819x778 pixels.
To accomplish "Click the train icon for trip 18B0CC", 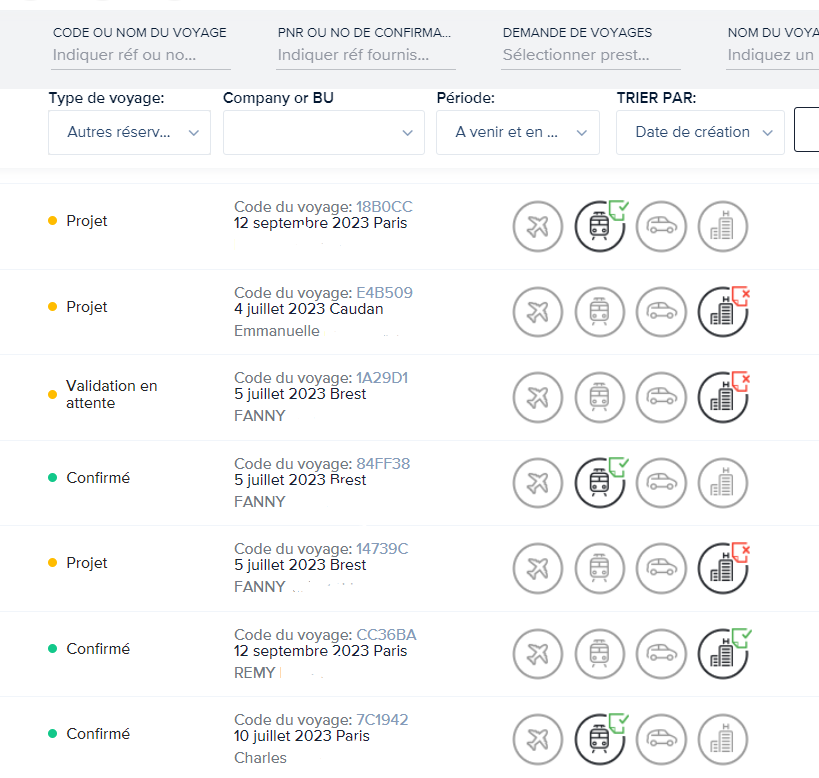I will [599, 226].
